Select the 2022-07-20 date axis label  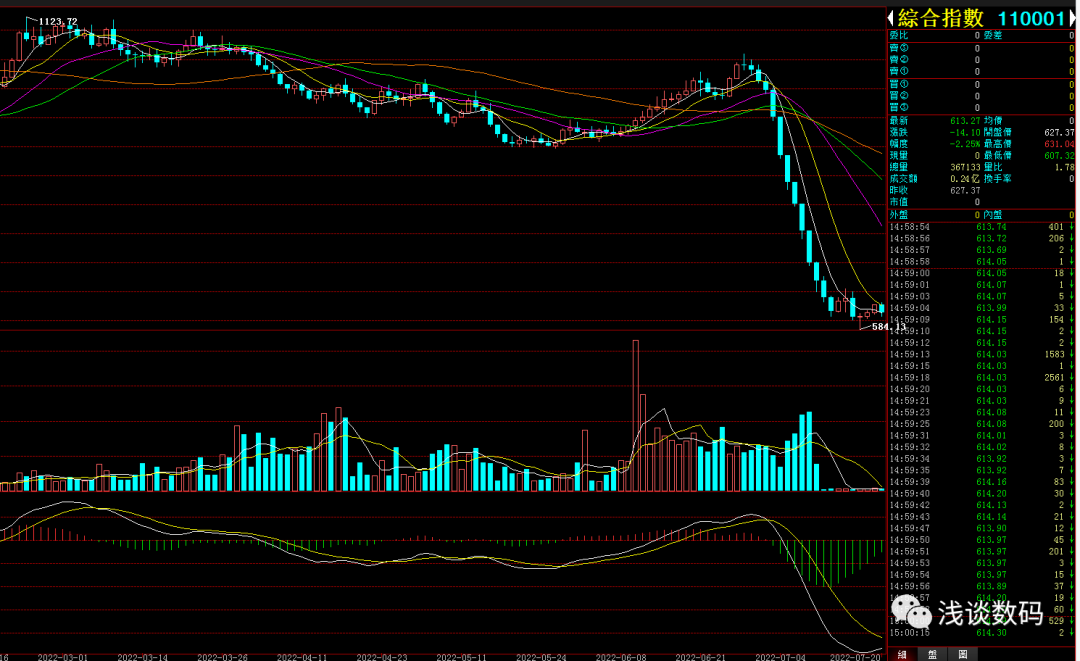point(855,657)
